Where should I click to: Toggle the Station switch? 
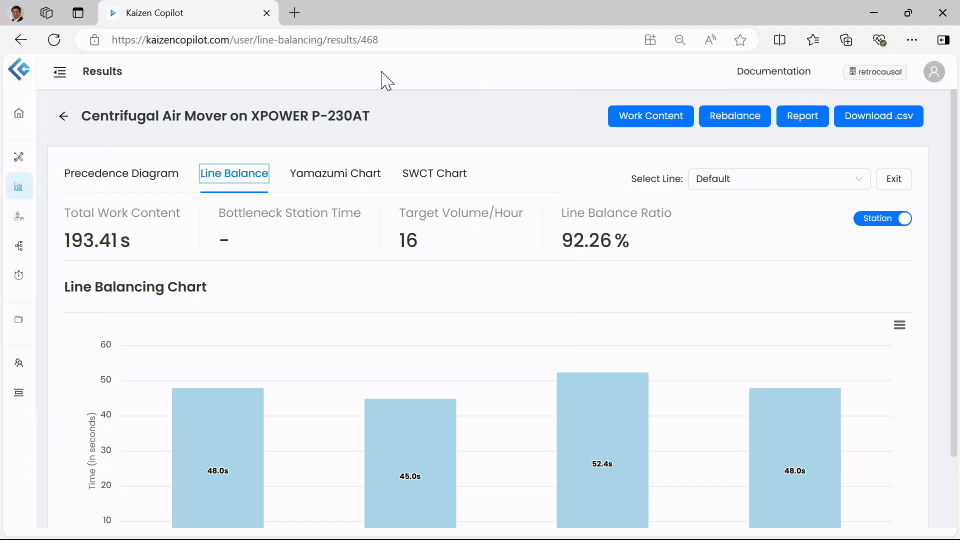[882, 218]
